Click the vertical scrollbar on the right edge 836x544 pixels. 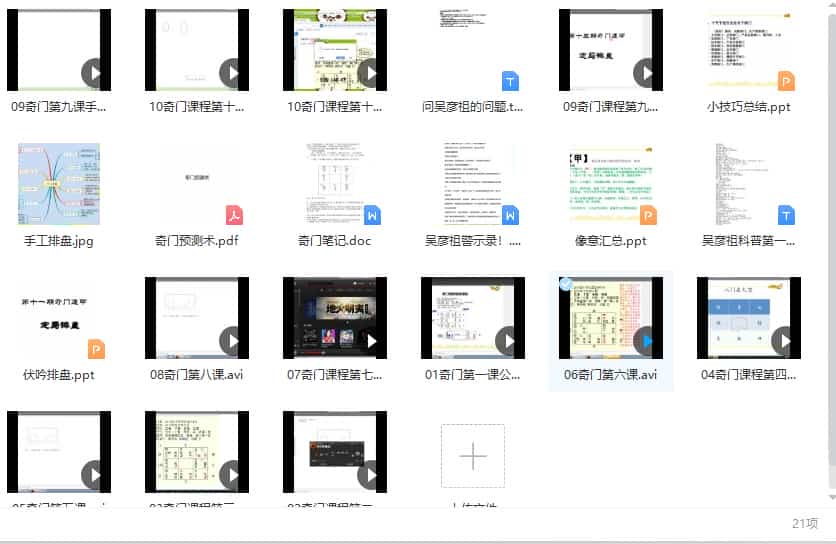pyautogui.click(x=831, y=250)
